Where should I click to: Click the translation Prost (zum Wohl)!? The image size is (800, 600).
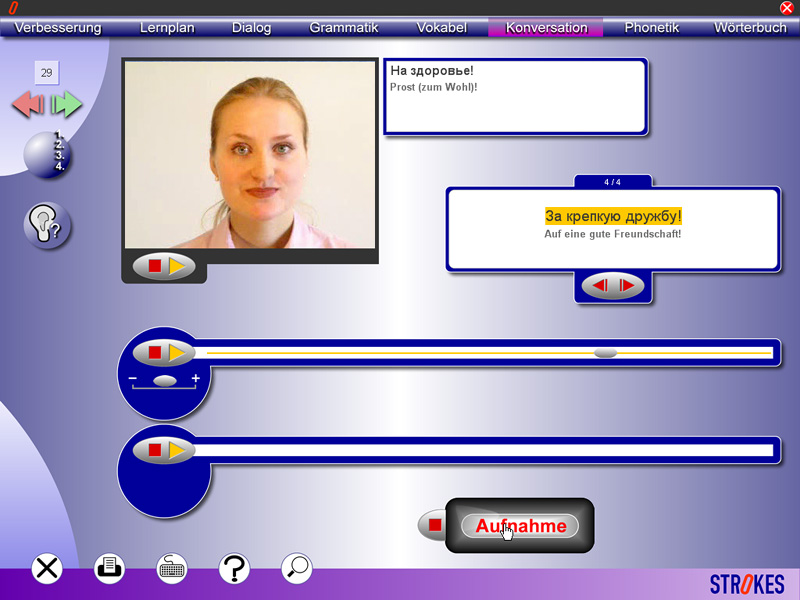point(434,87)
